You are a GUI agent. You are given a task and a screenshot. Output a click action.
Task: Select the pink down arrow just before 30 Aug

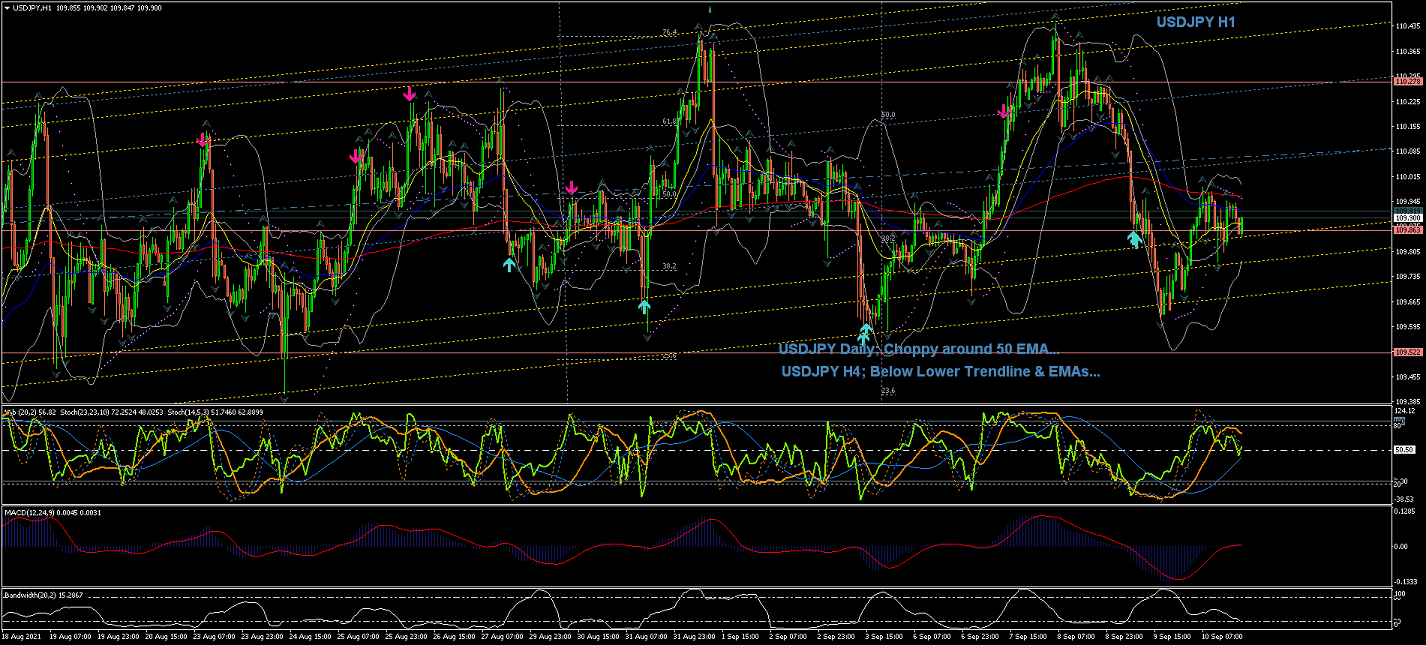point(571,187)
